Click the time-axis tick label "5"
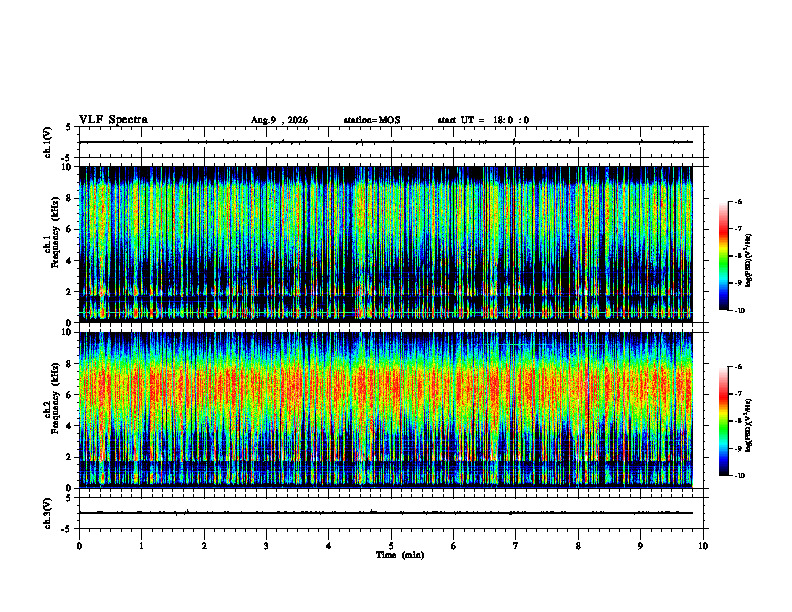Image resolution: width=792 pixels, height=612 pixels. pyautogui.click(x=391, y=546)
